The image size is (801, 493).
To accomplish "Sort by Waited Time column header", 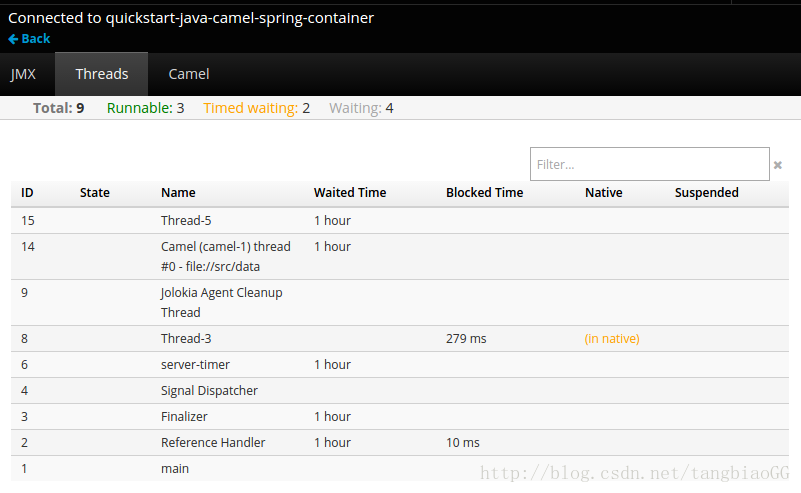I will click(350, 193).
